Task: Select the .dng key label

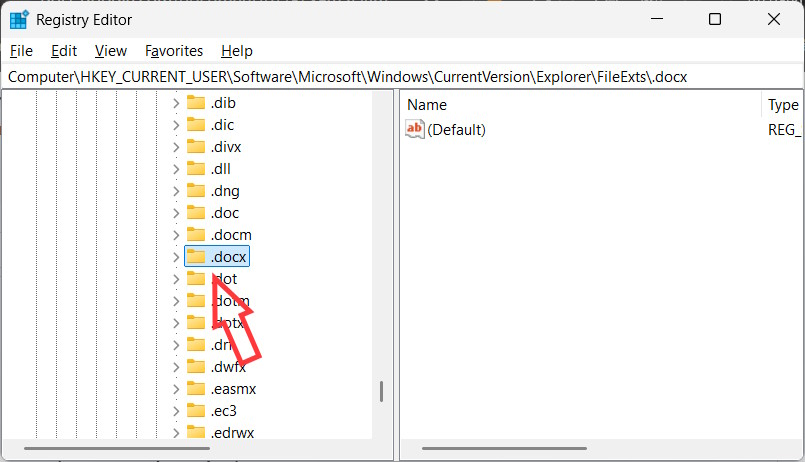Action: (x=225, y=191)
